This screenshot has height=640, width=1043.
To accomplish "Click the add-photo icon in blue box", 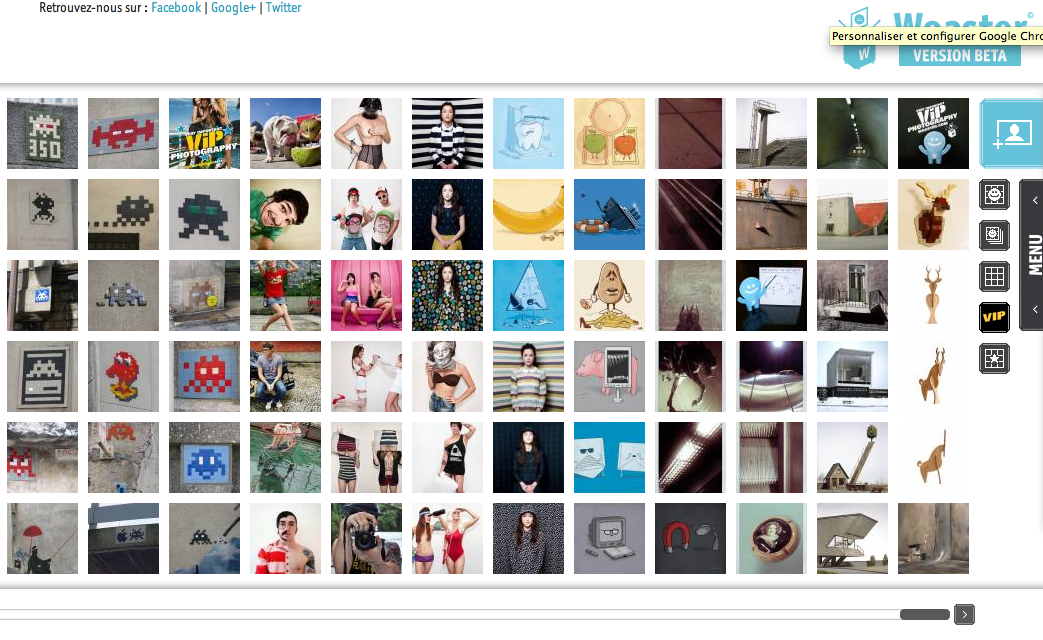I will click(1011, 134).
